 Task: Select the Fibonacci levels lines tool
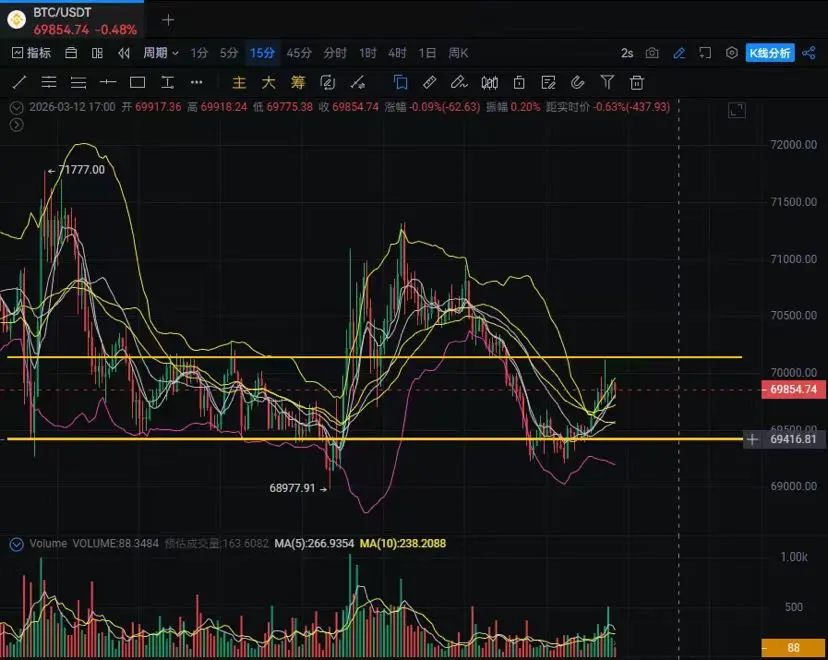pyautogui.click(x=78, y=82)
